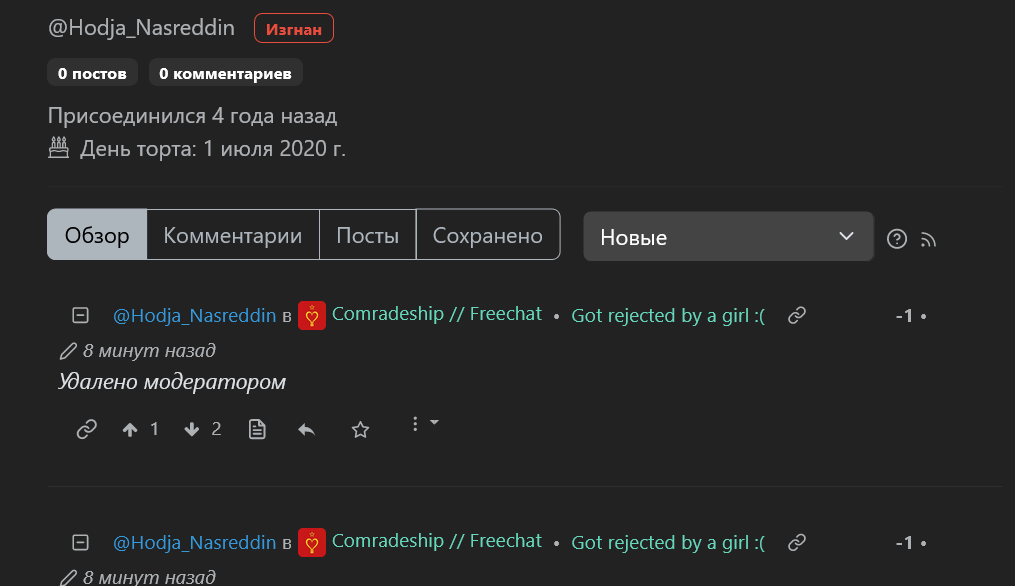Image resolution: width=1018 pixels, height=588 pixels.
Task: Copy permalink of first comment
Action: coord(87,429)
